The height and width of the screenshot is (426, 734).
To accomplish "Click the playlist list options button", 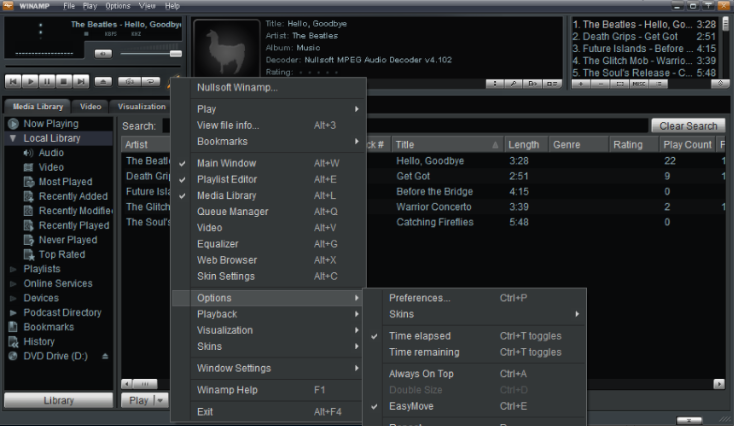I will [x=659, y=84].
